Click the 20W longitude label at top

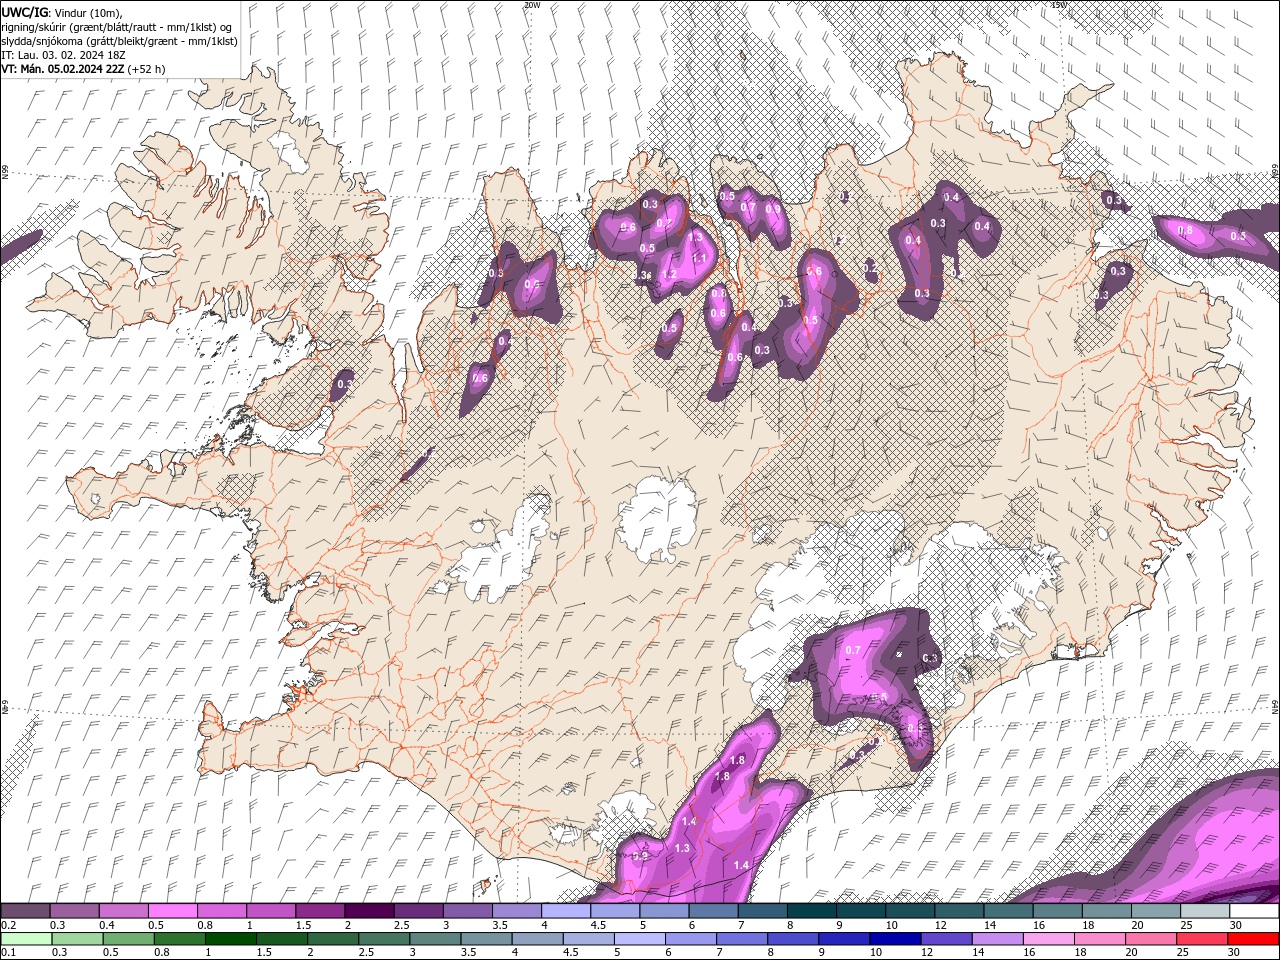[x=531, y=5]
